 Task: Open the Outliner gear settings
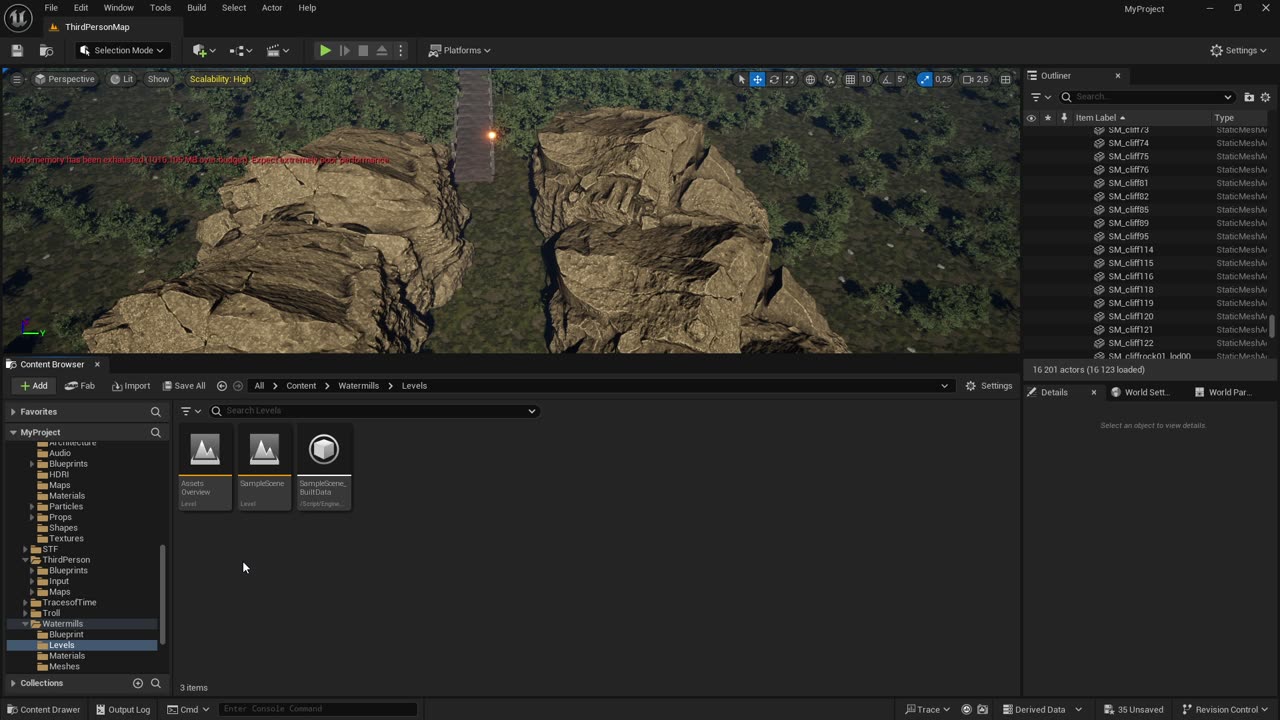1265,97
